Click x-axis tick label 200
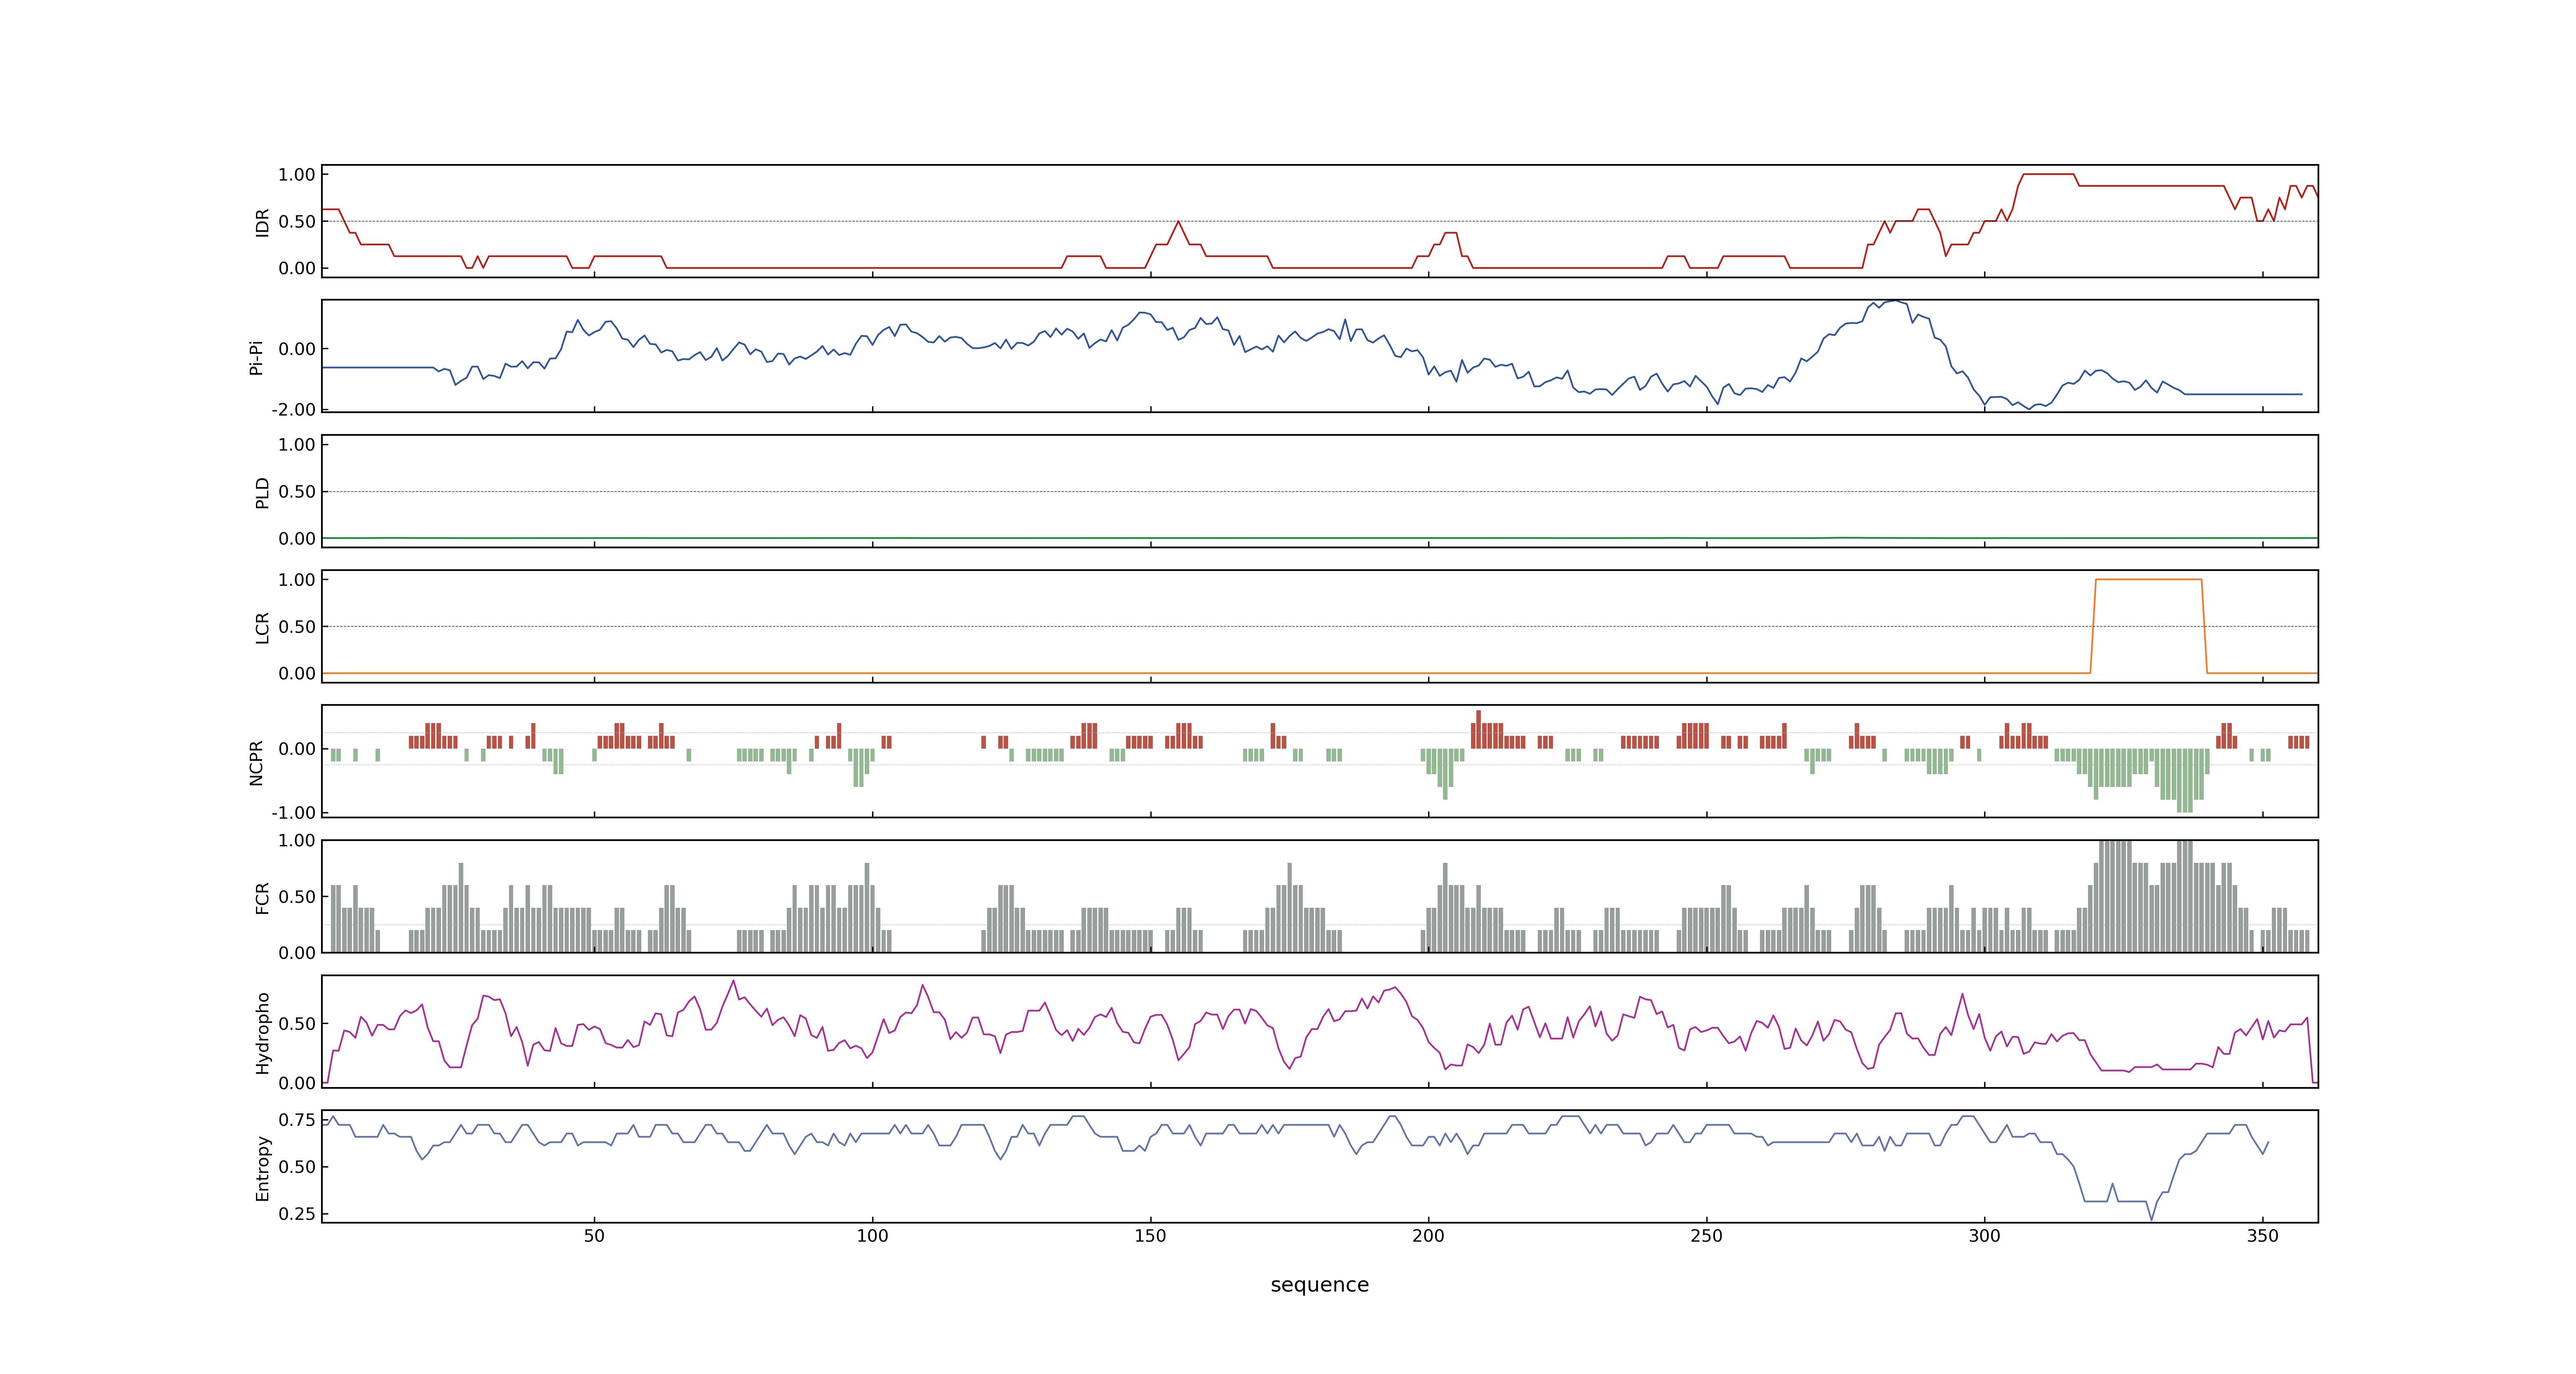Viewport: 2576px width, 1374px height. (1428, 1236)
